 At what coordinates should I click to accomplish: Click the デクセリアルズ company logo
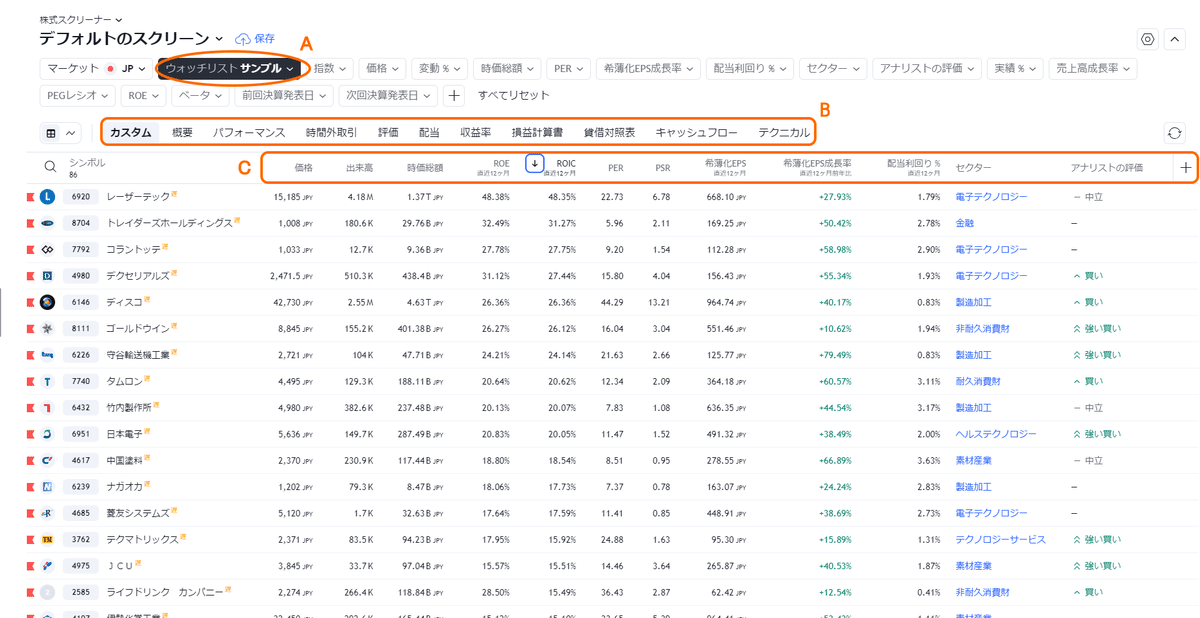point(47,276)
